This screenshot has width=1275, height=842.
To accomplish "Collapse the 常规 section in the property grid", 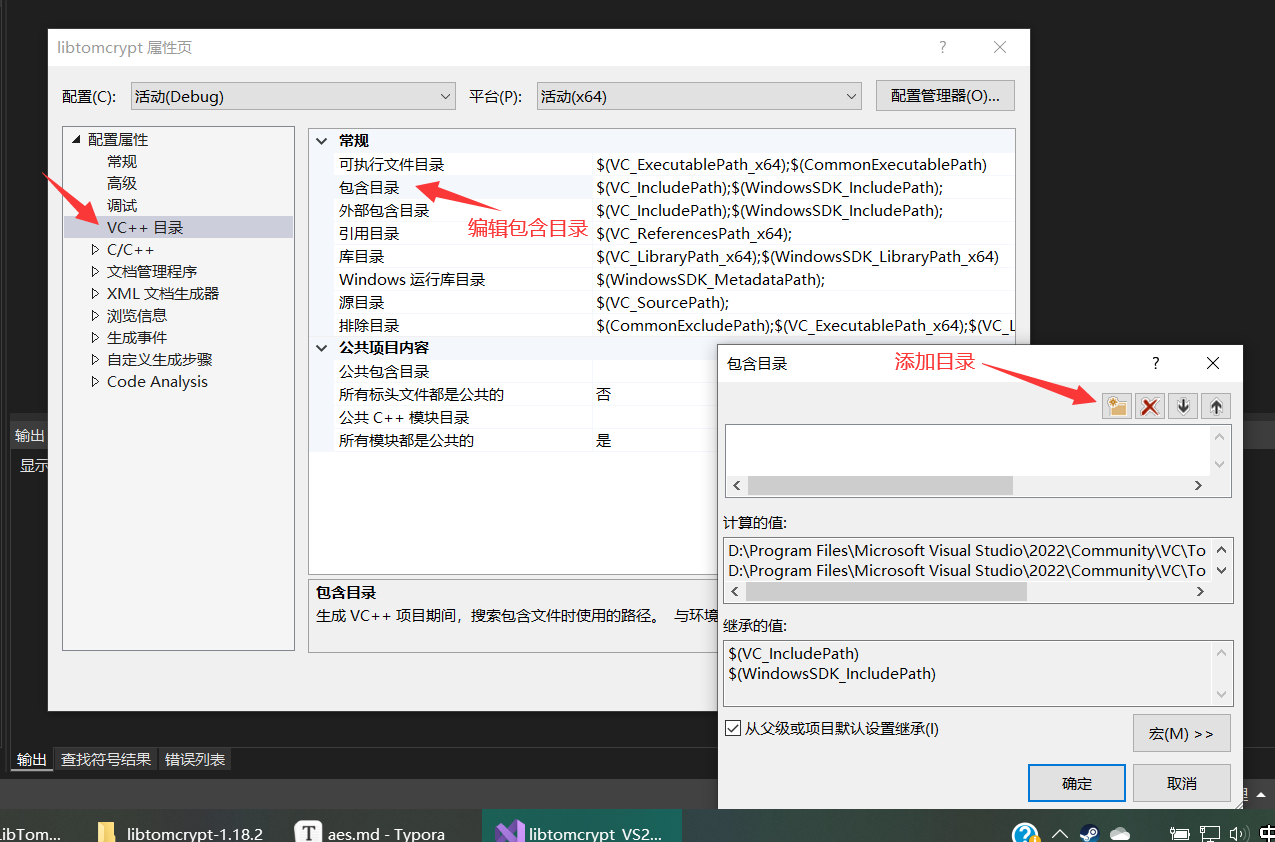I will point(321,140).
